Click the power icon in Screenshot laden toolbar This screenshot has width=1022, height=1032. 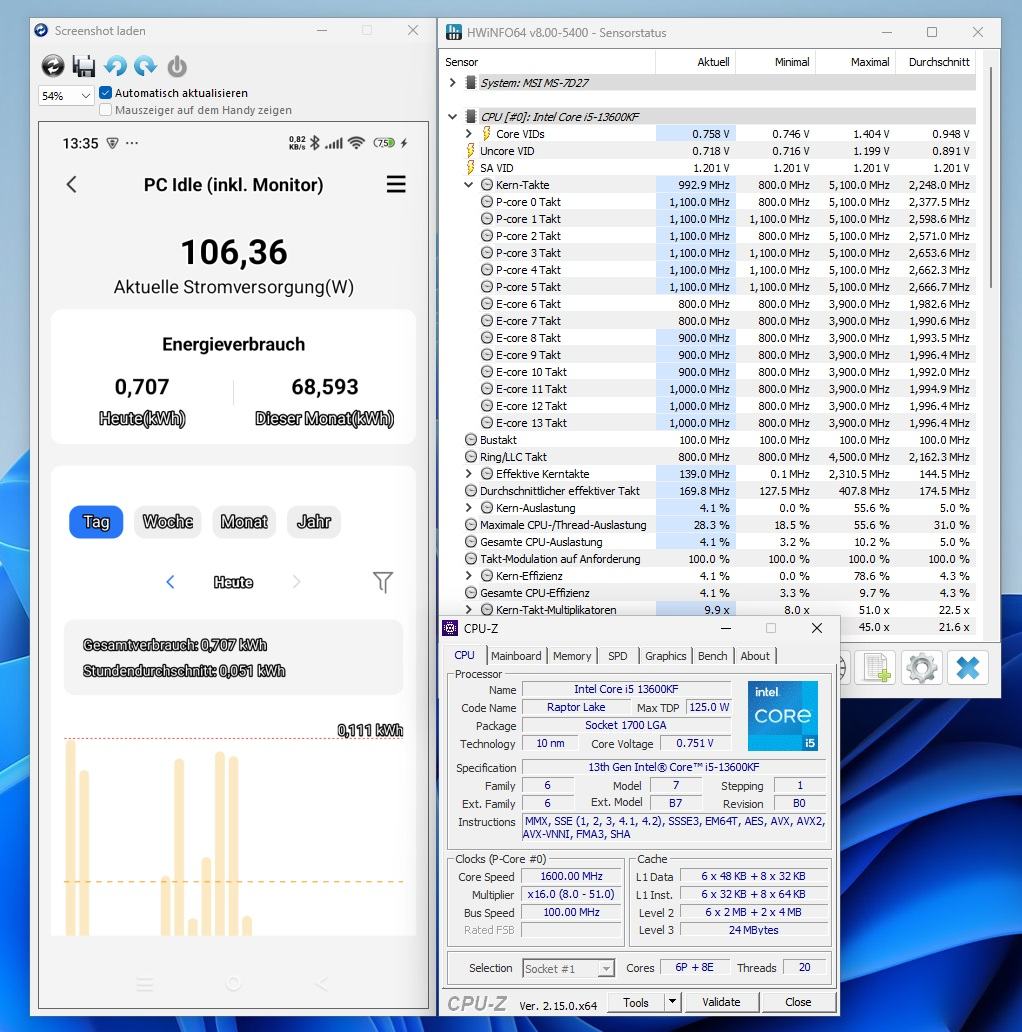(x=176, y=66)
